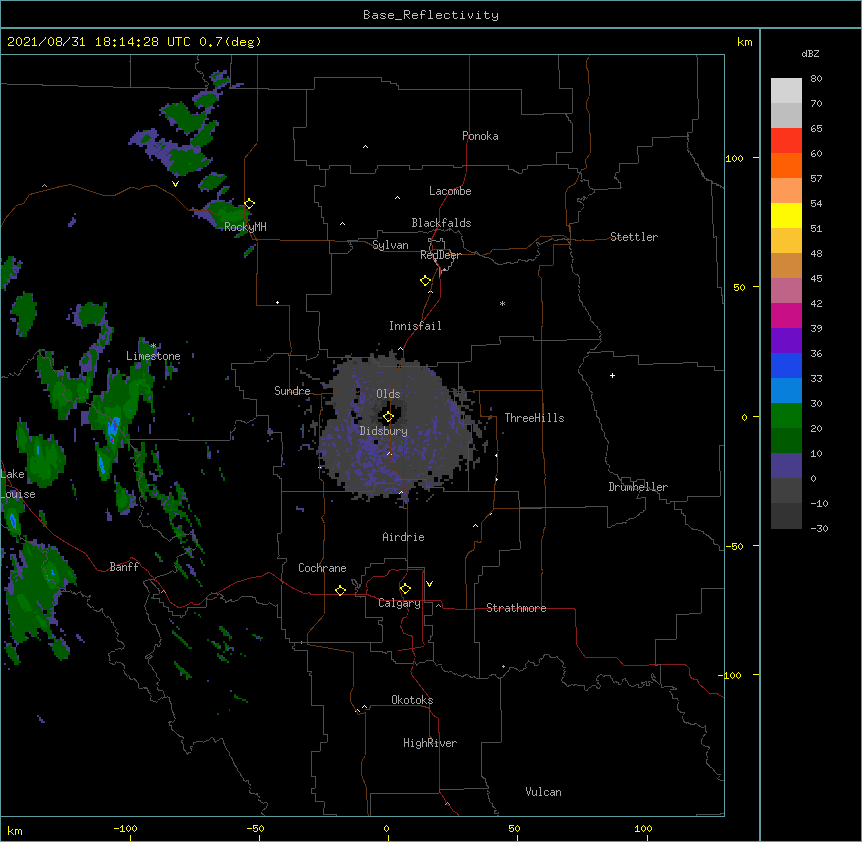Click the Innisfail city label

415,326
